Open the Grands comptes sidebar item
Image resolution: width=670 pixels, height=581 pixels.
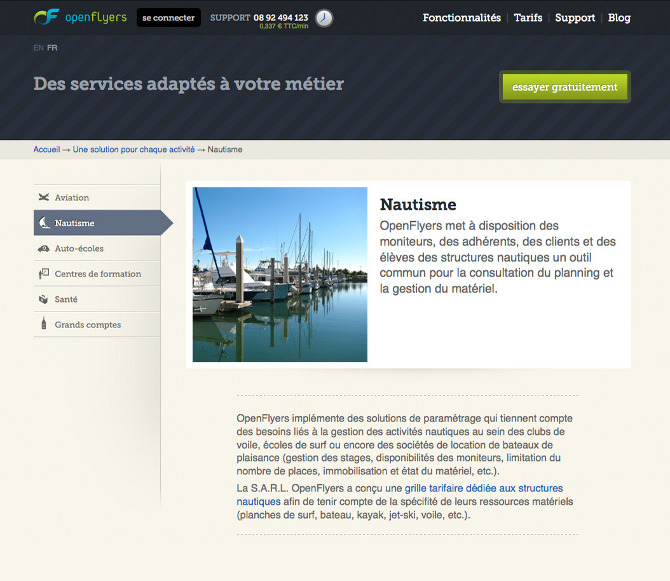(97, 325)
